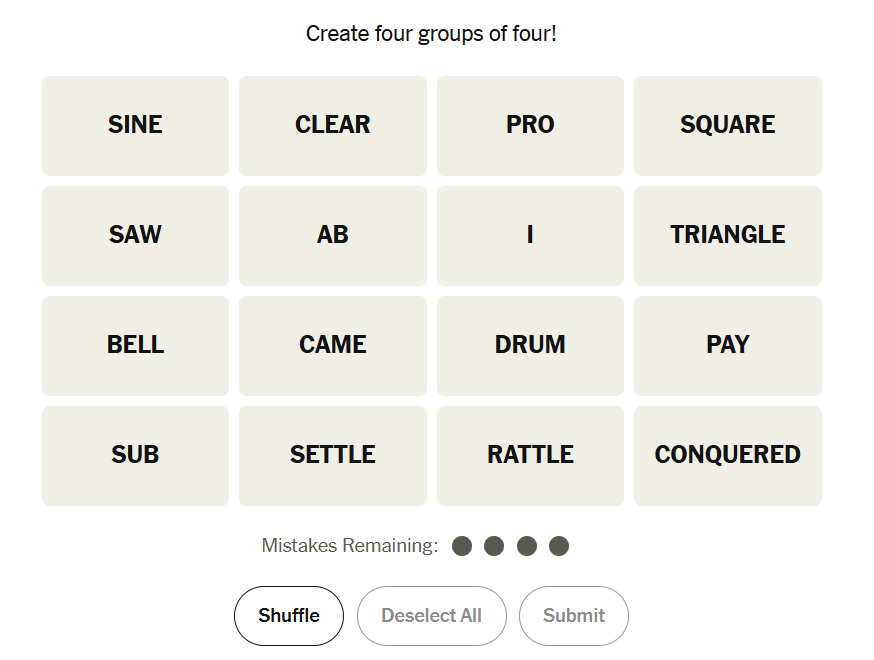
Task: Select the BELL tile
Action: [135, 346]
